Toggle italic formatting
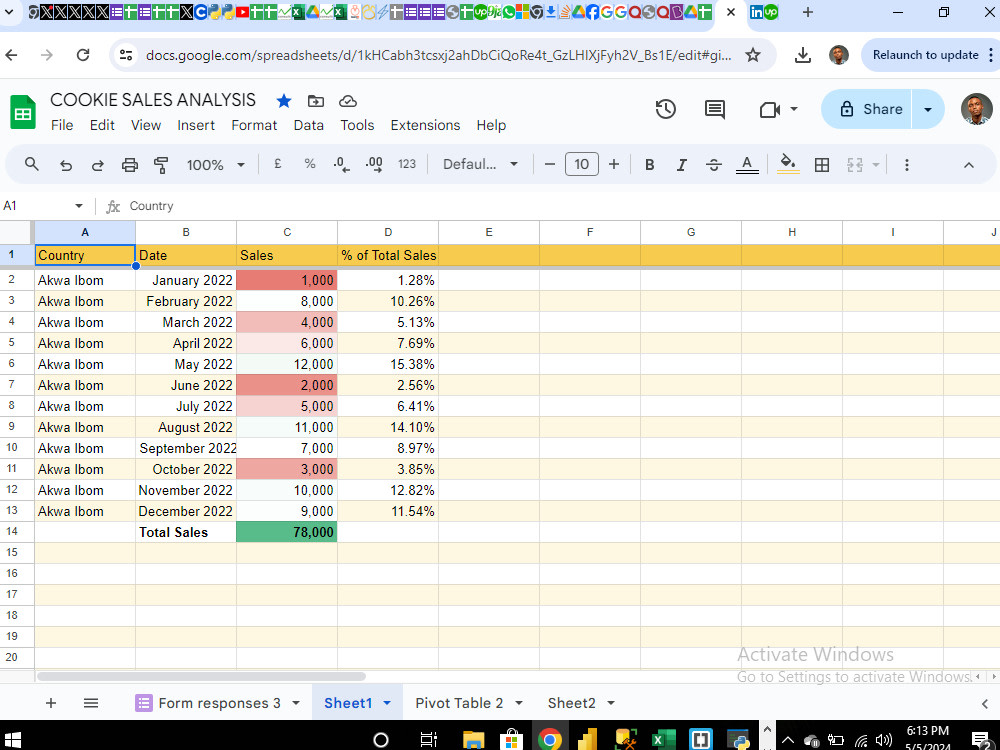Viewport: 1000px width, 750px height. [x=681, y=165]
